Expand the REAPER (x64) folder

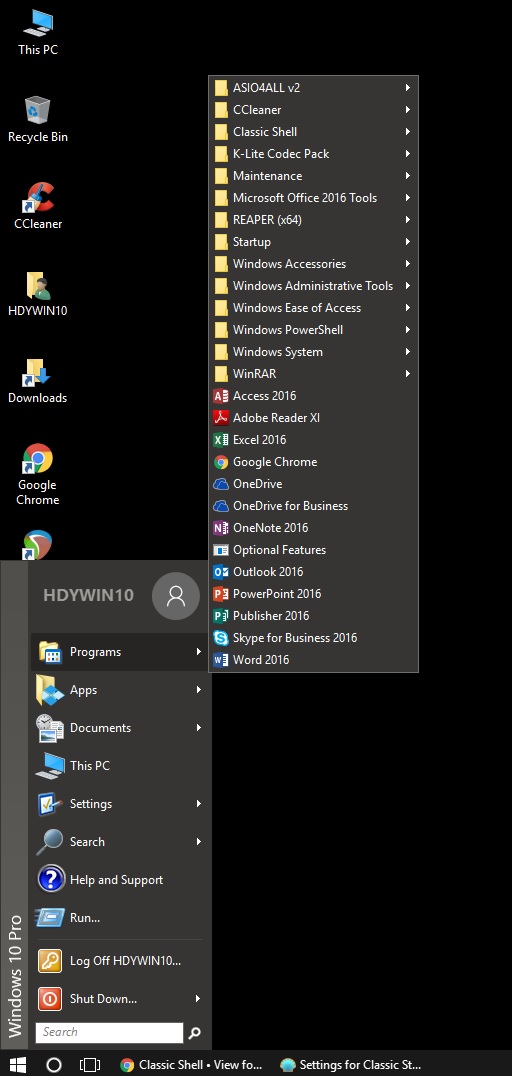(314, 220)
